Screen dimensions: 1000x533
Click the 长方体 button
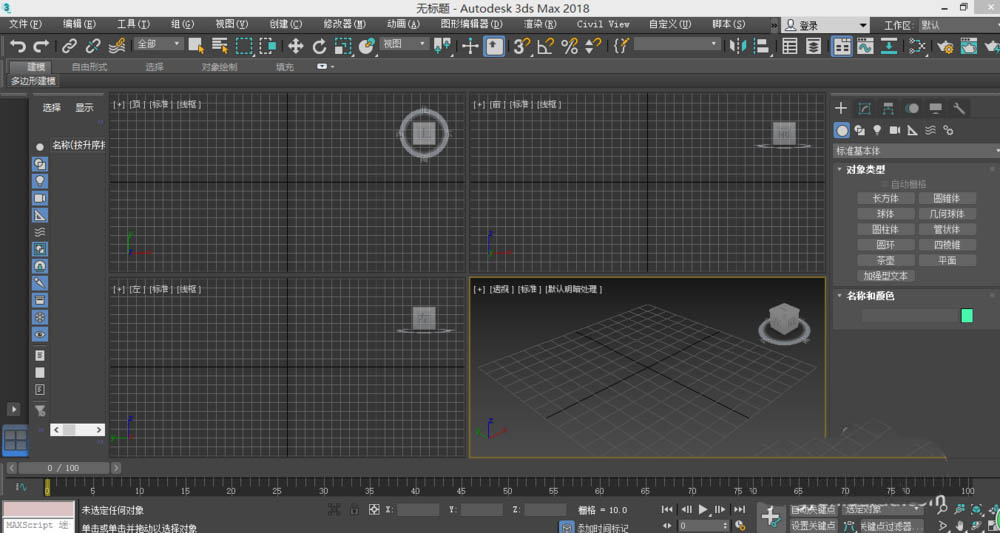point(886,198)
